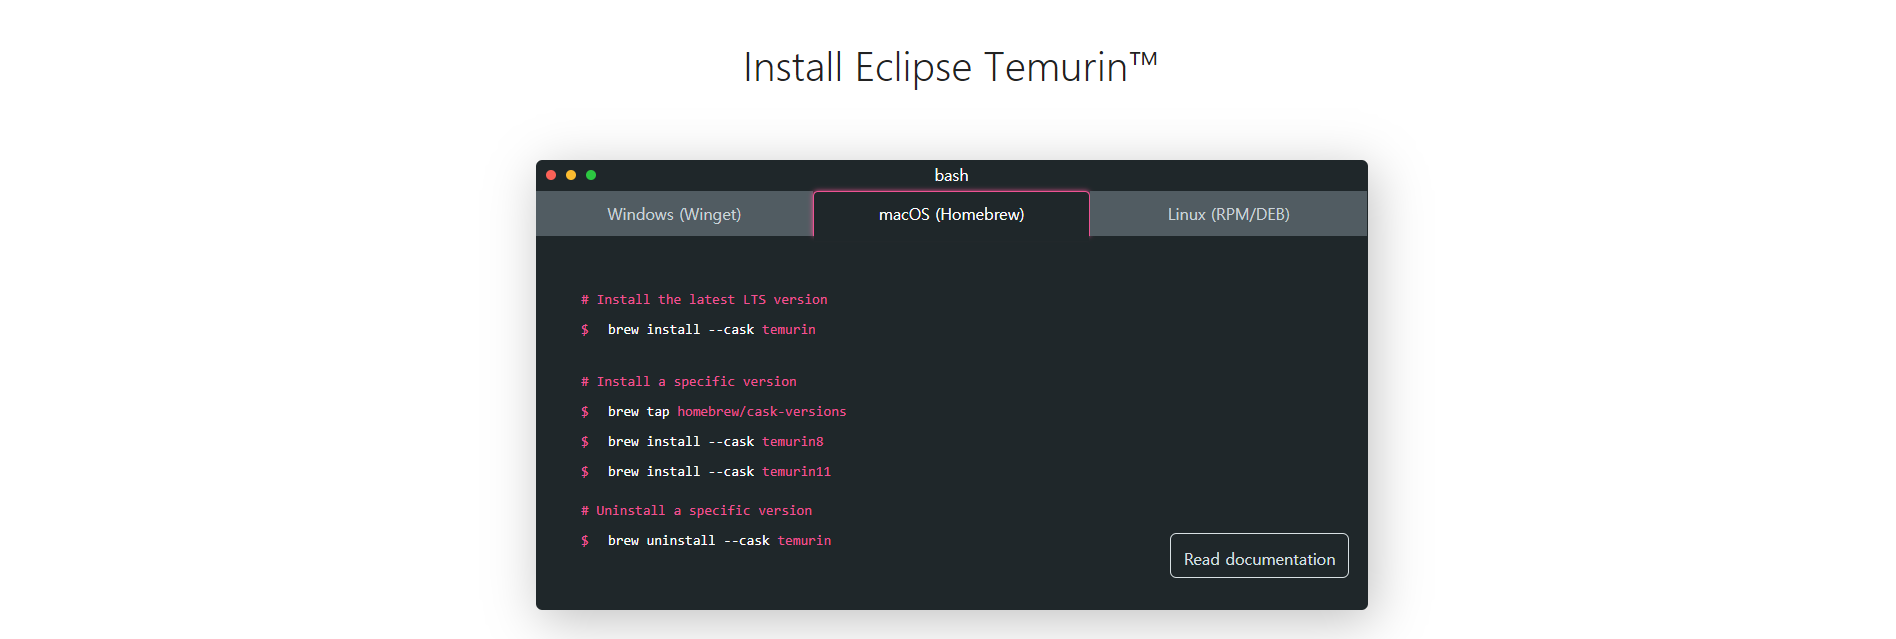Viewport: 1896px width, 639px height.
Task: Open the Linux (RPM/DEB) tab
Action: coord(1228,214)
